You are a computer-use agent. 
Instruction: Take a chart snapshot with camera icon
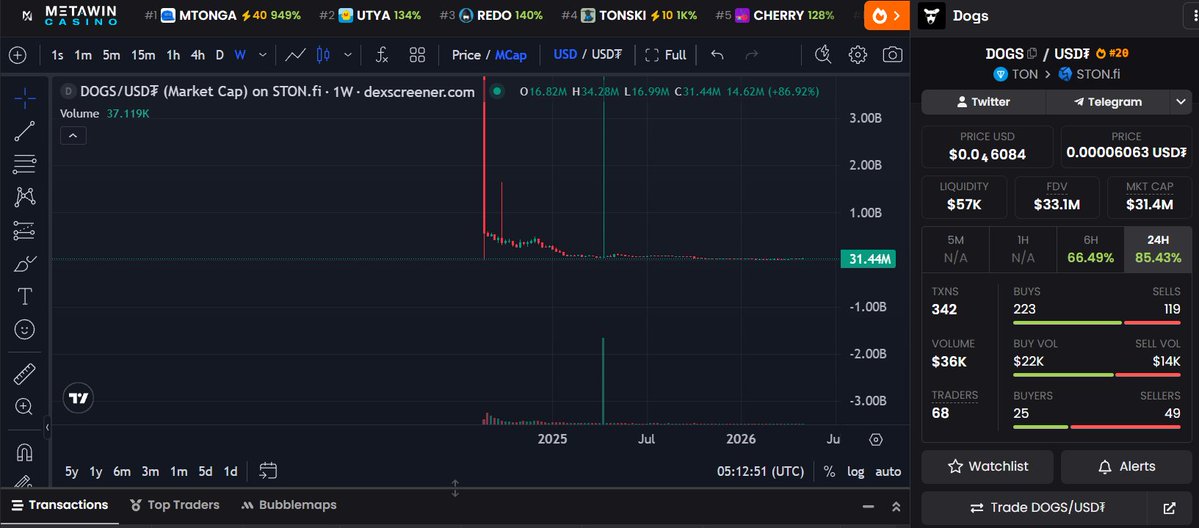click(x=892, y=55)
